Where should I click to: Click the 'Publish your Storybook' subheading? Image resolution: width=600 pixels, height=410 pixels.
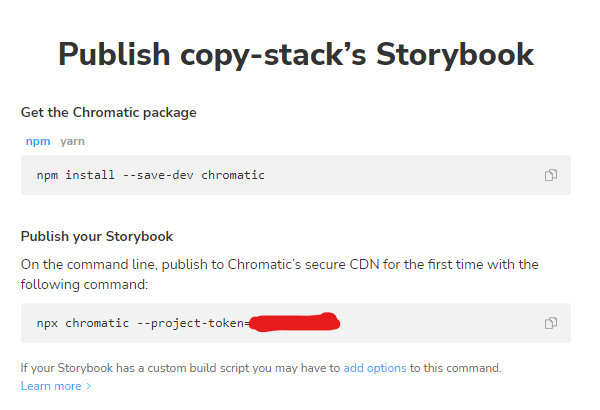pos(97,237)
